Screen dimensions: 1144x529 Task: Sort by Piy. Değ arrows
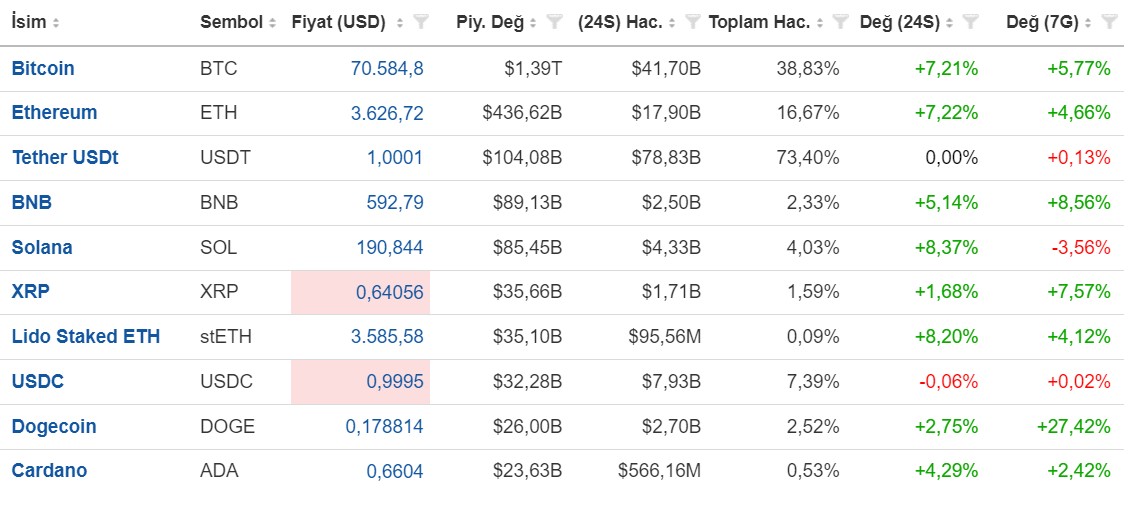tap(534, 23)
